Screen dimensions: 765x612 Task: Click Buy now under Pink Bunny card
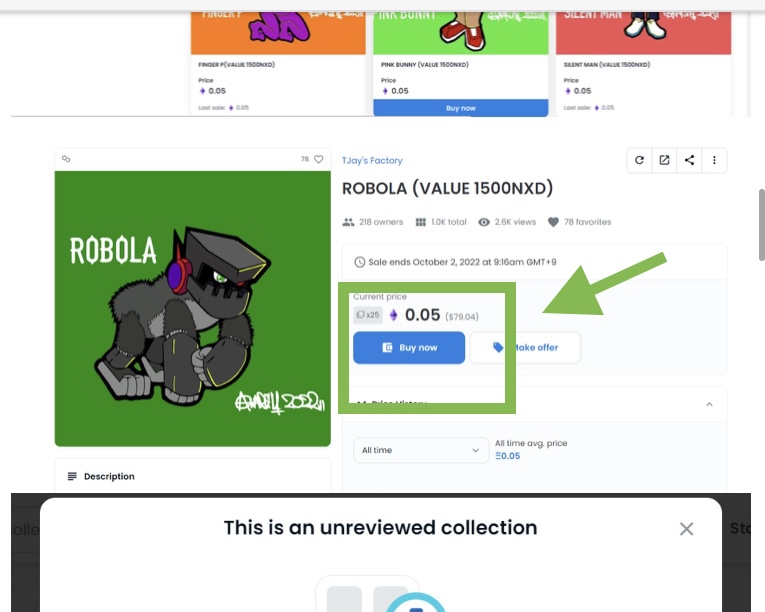(461, 108)
